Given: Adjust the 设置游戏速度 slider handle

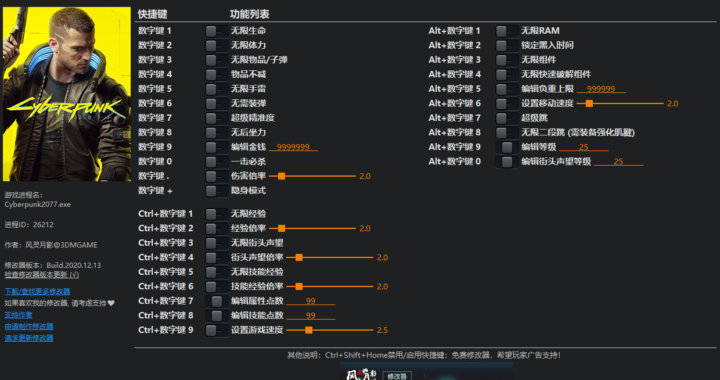Looking at the screenshot, I should click(x=309, y=330).
